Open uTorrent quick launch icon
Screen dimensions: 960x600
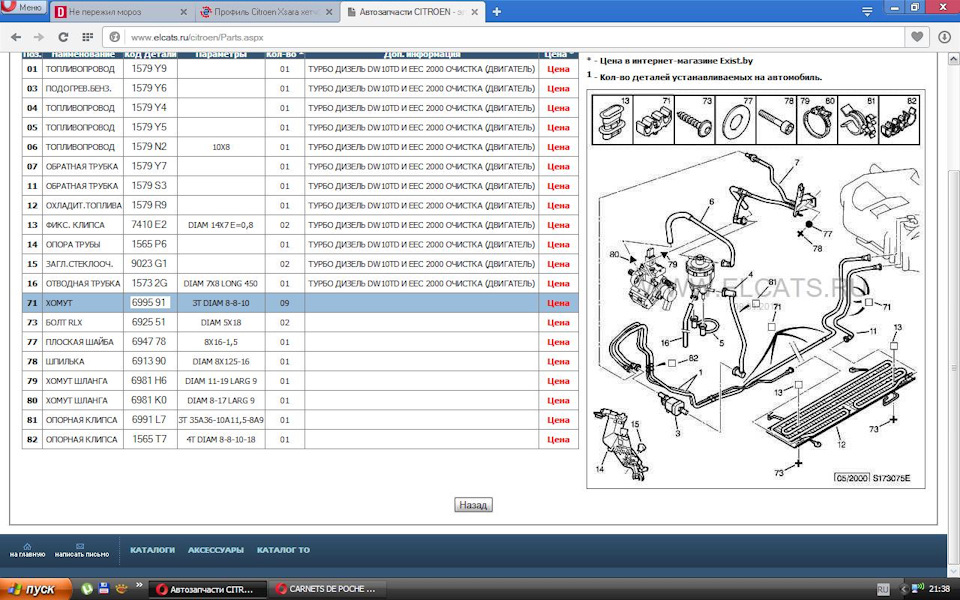tap(87, 589)
